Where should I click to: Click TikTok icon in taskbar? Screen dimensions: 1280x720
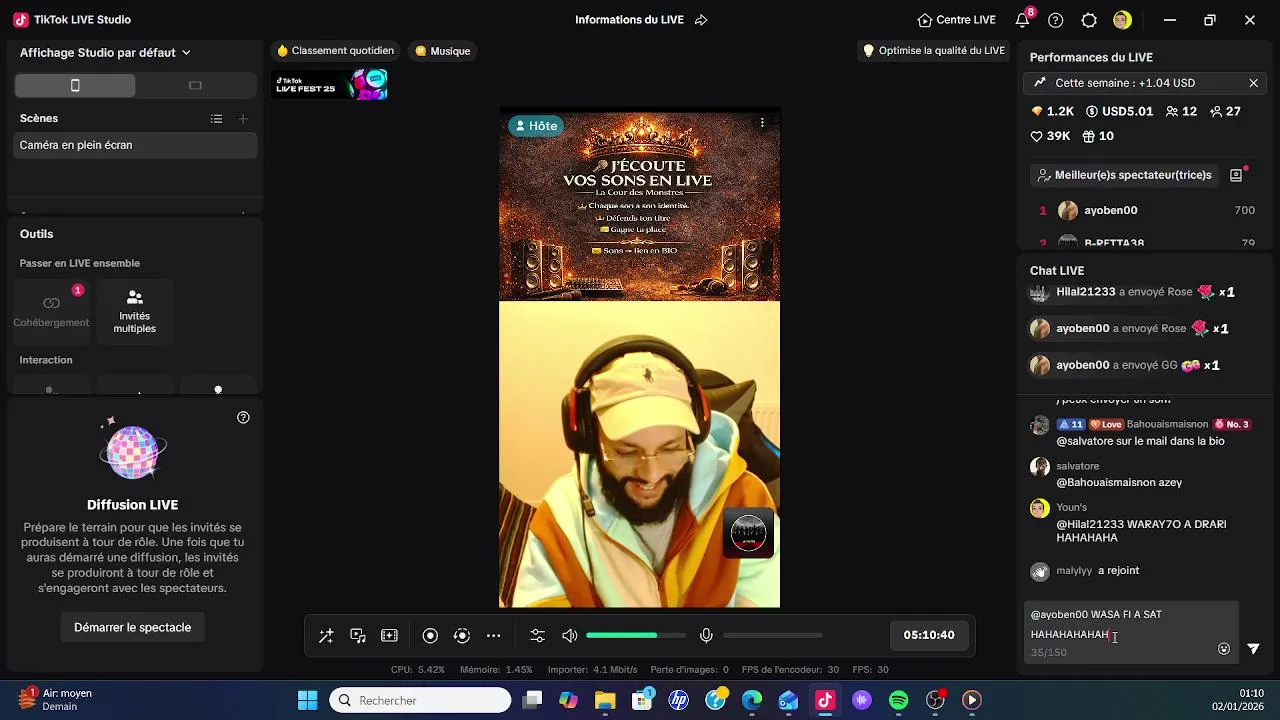click(825, 700)
